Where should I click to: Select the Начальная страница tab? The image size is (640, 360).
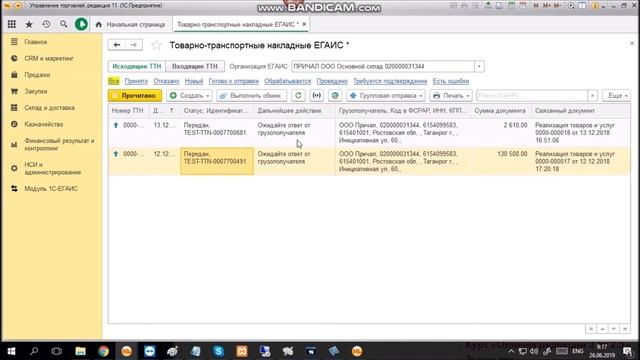click(131, 24)
